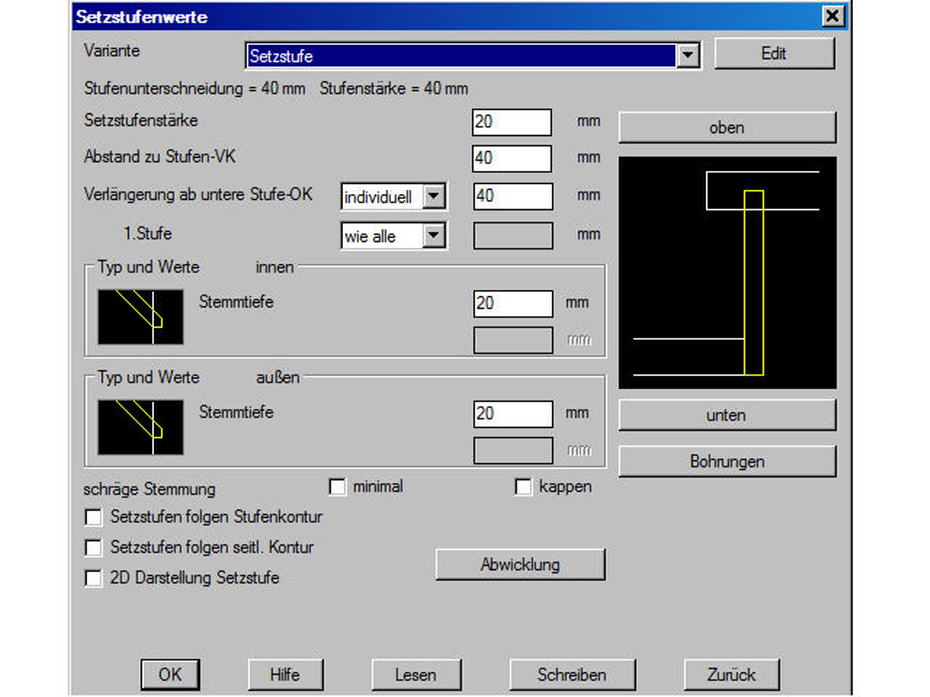Click the outer Stemmtiefe type preview icon
930x697 pixels.
click(x=140, y=427)
